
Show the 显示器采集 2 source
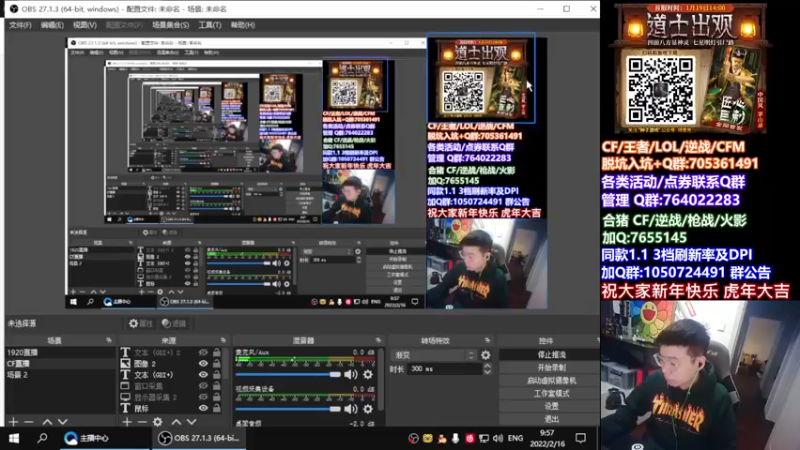(x=203, y=397)
